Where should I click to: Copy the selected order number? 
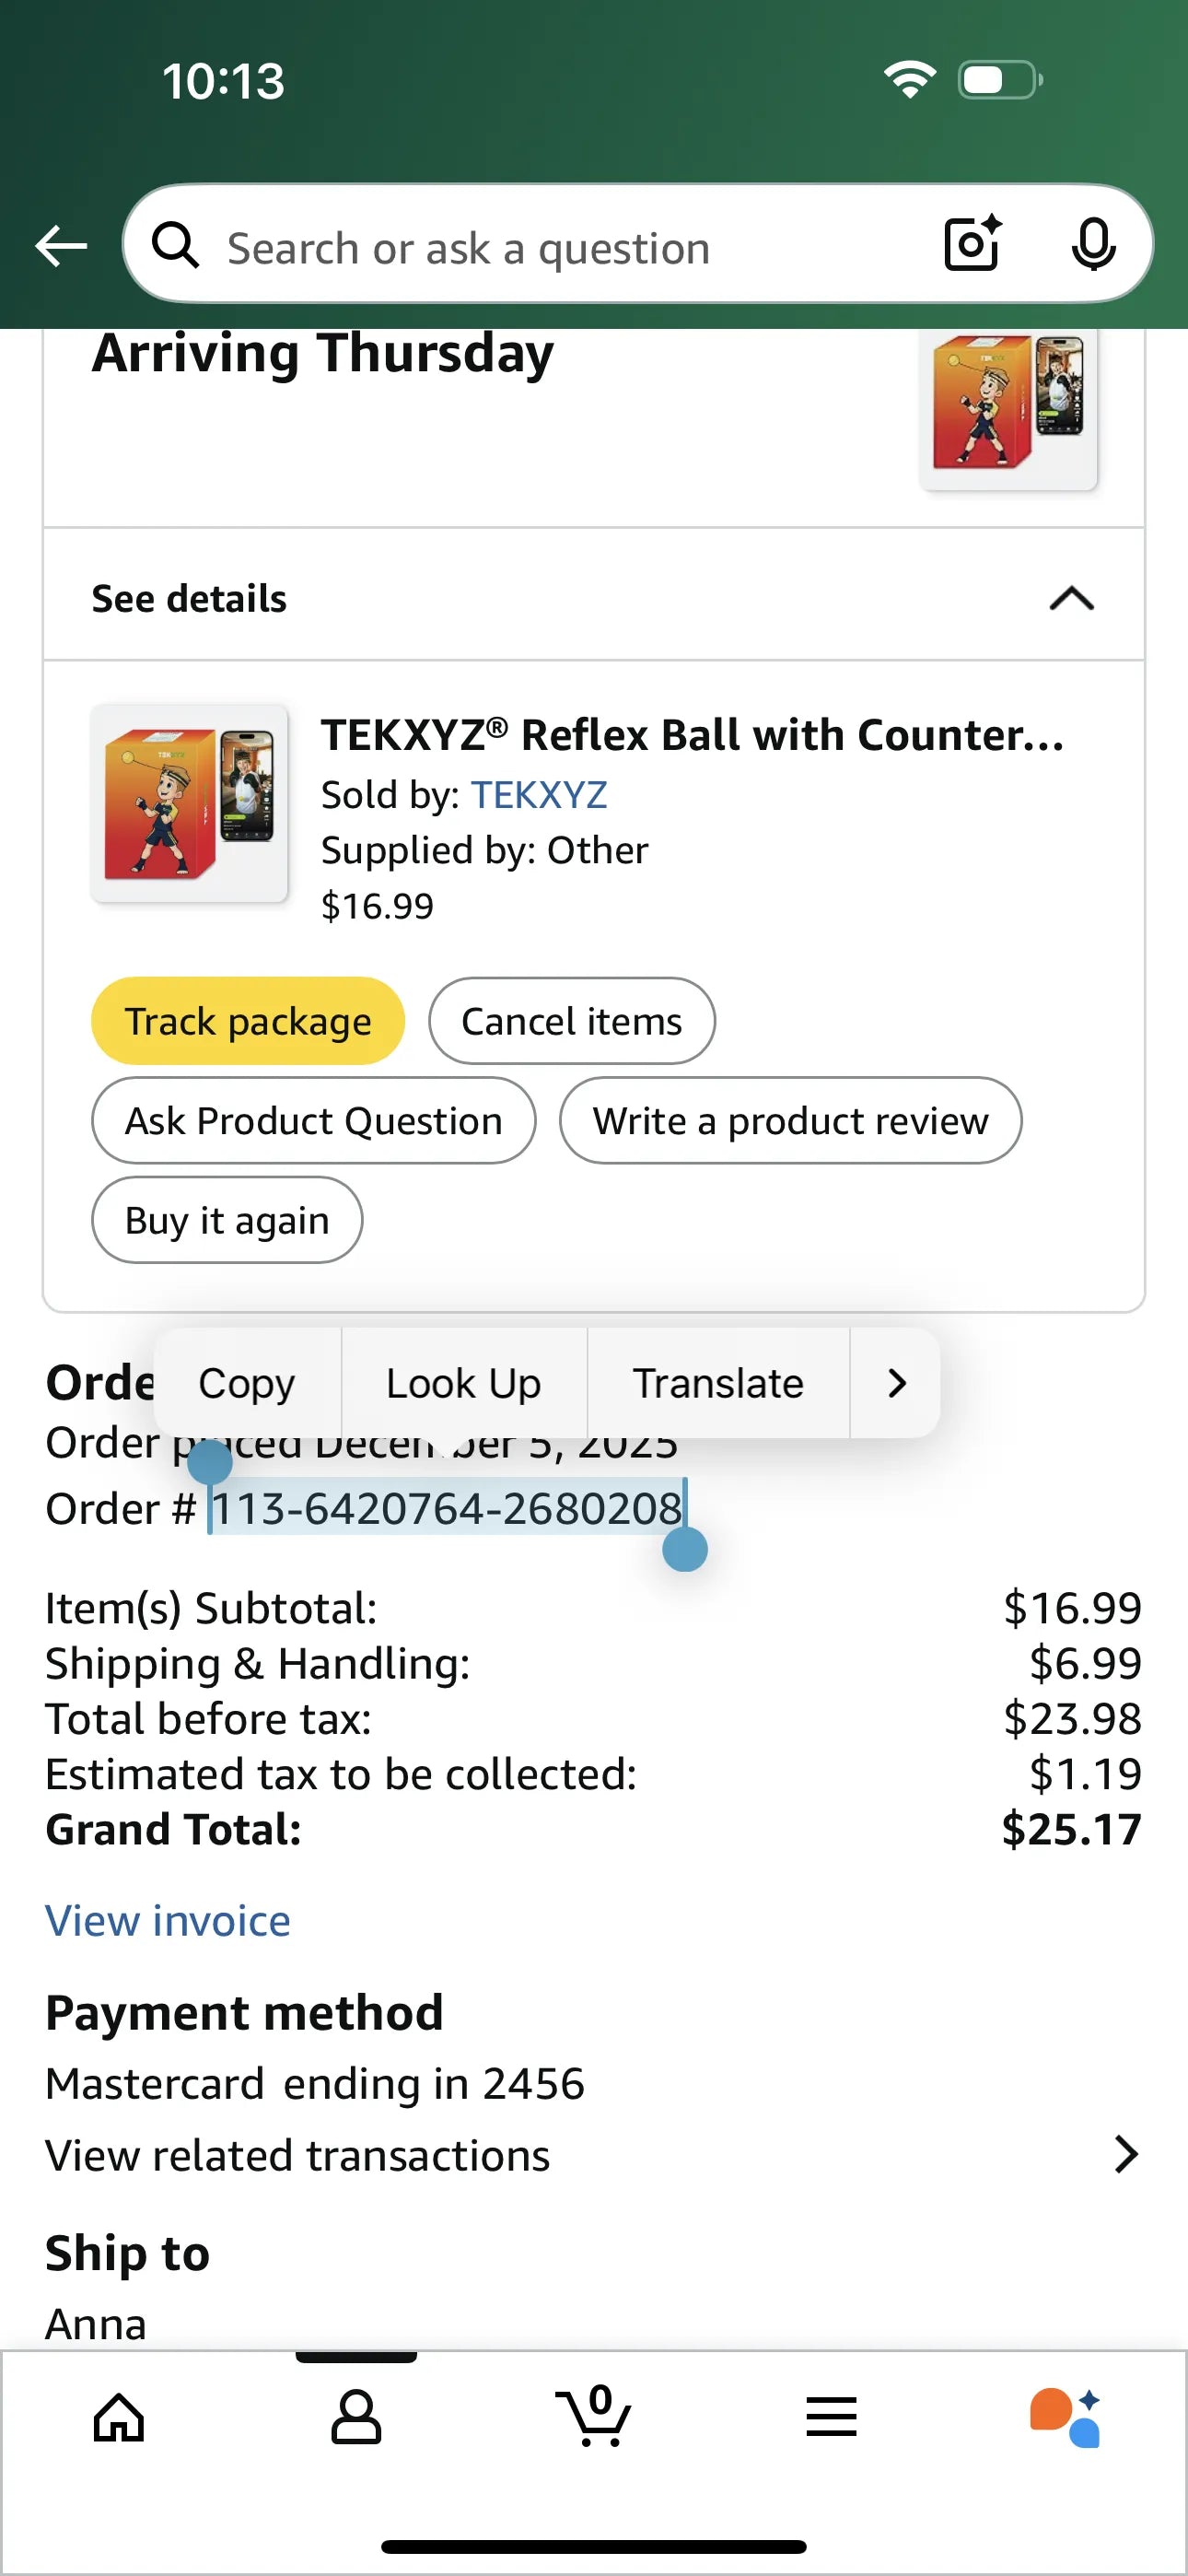[x=246, y=1383]
